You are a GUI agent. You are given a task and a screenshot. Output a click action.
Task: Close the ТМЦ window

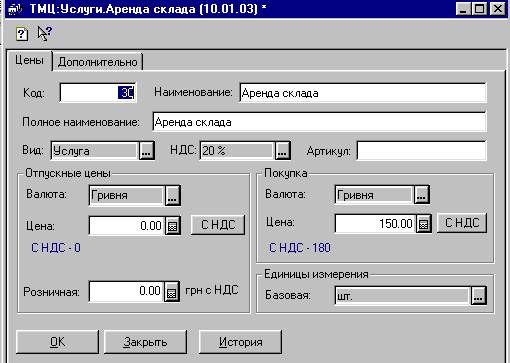498,8
